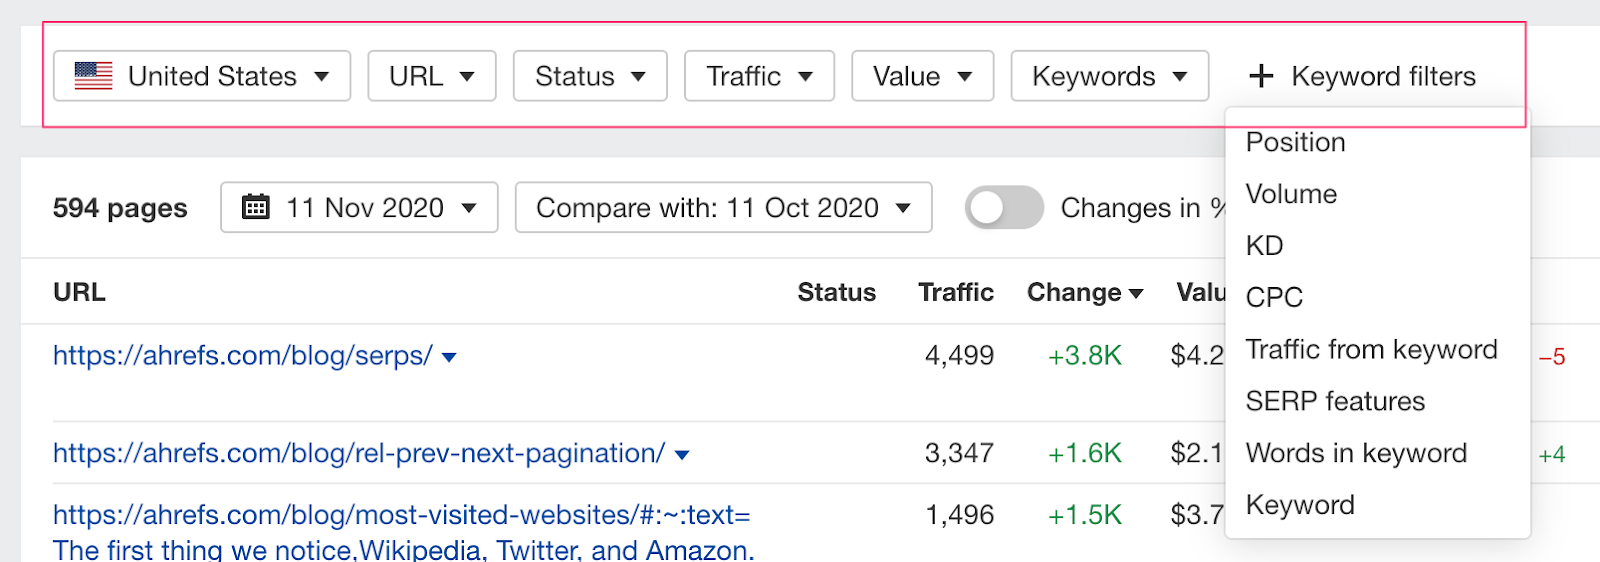Viewport: 1600px width, 562px height.
Task: Expand the URL filter dropdown
Action: pyautogui.click(x=431, y=76)
